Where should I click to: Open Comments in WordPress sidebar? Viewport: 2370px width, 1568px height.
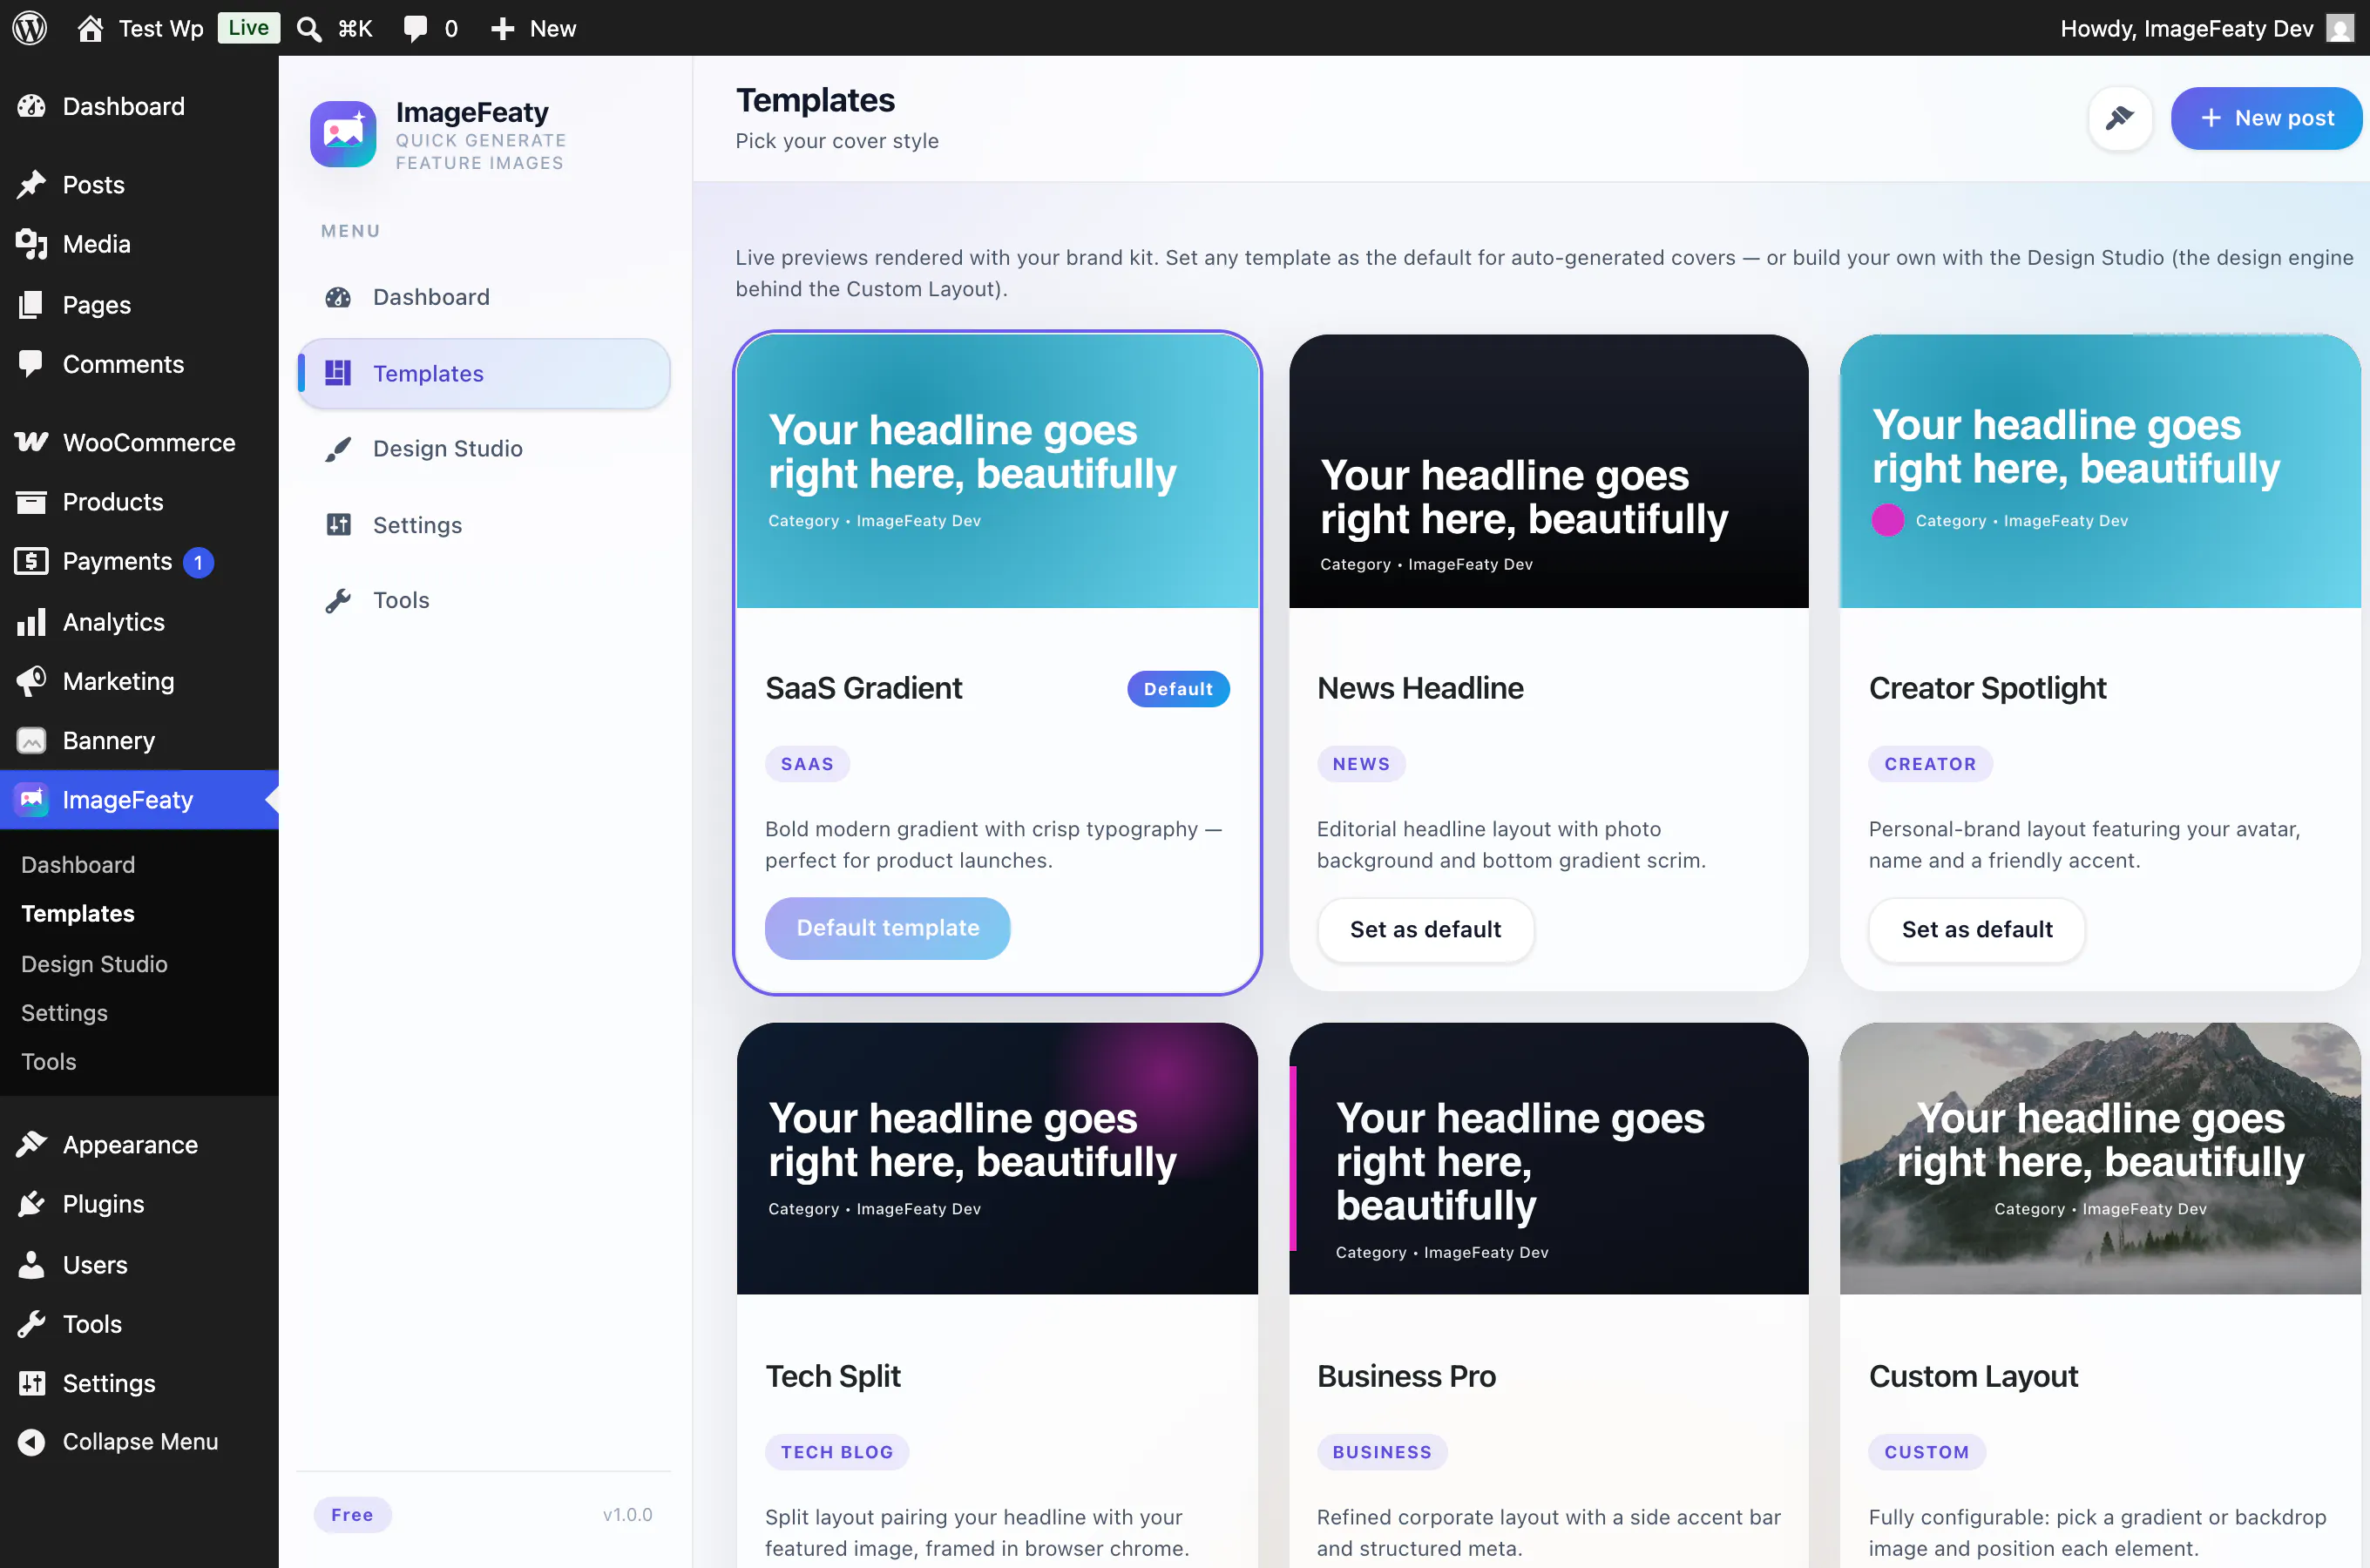tap(139, 364)
